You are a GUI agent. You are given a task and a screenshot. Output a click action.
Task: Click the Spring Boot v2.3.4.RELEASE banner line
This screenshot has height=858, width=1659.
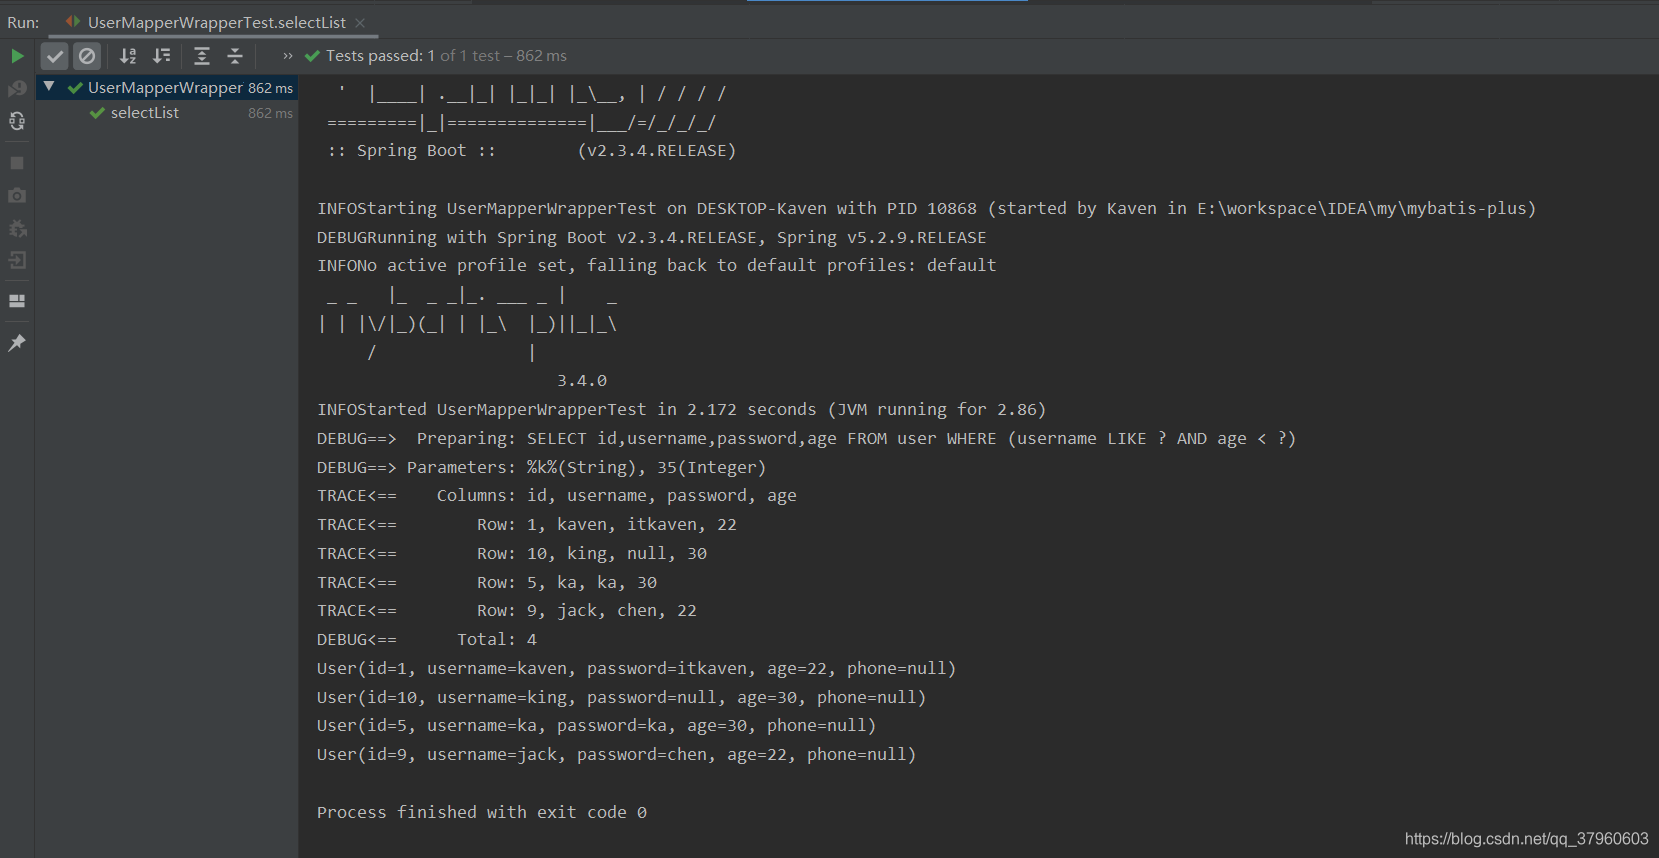pos(532,150)
